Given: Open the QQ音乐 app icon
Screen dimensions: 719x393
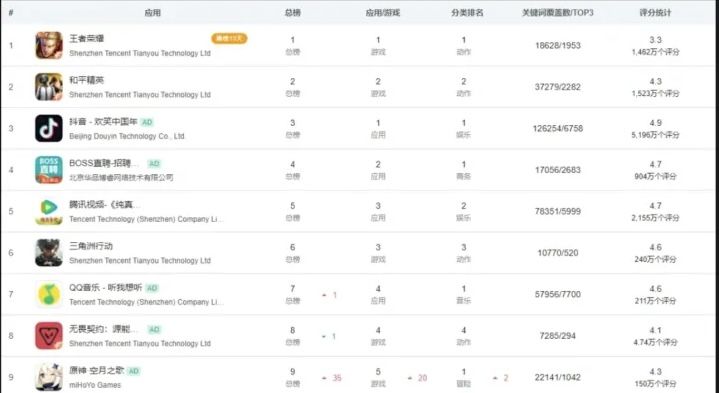Looking at the screenshot, I should coord(49,294).
